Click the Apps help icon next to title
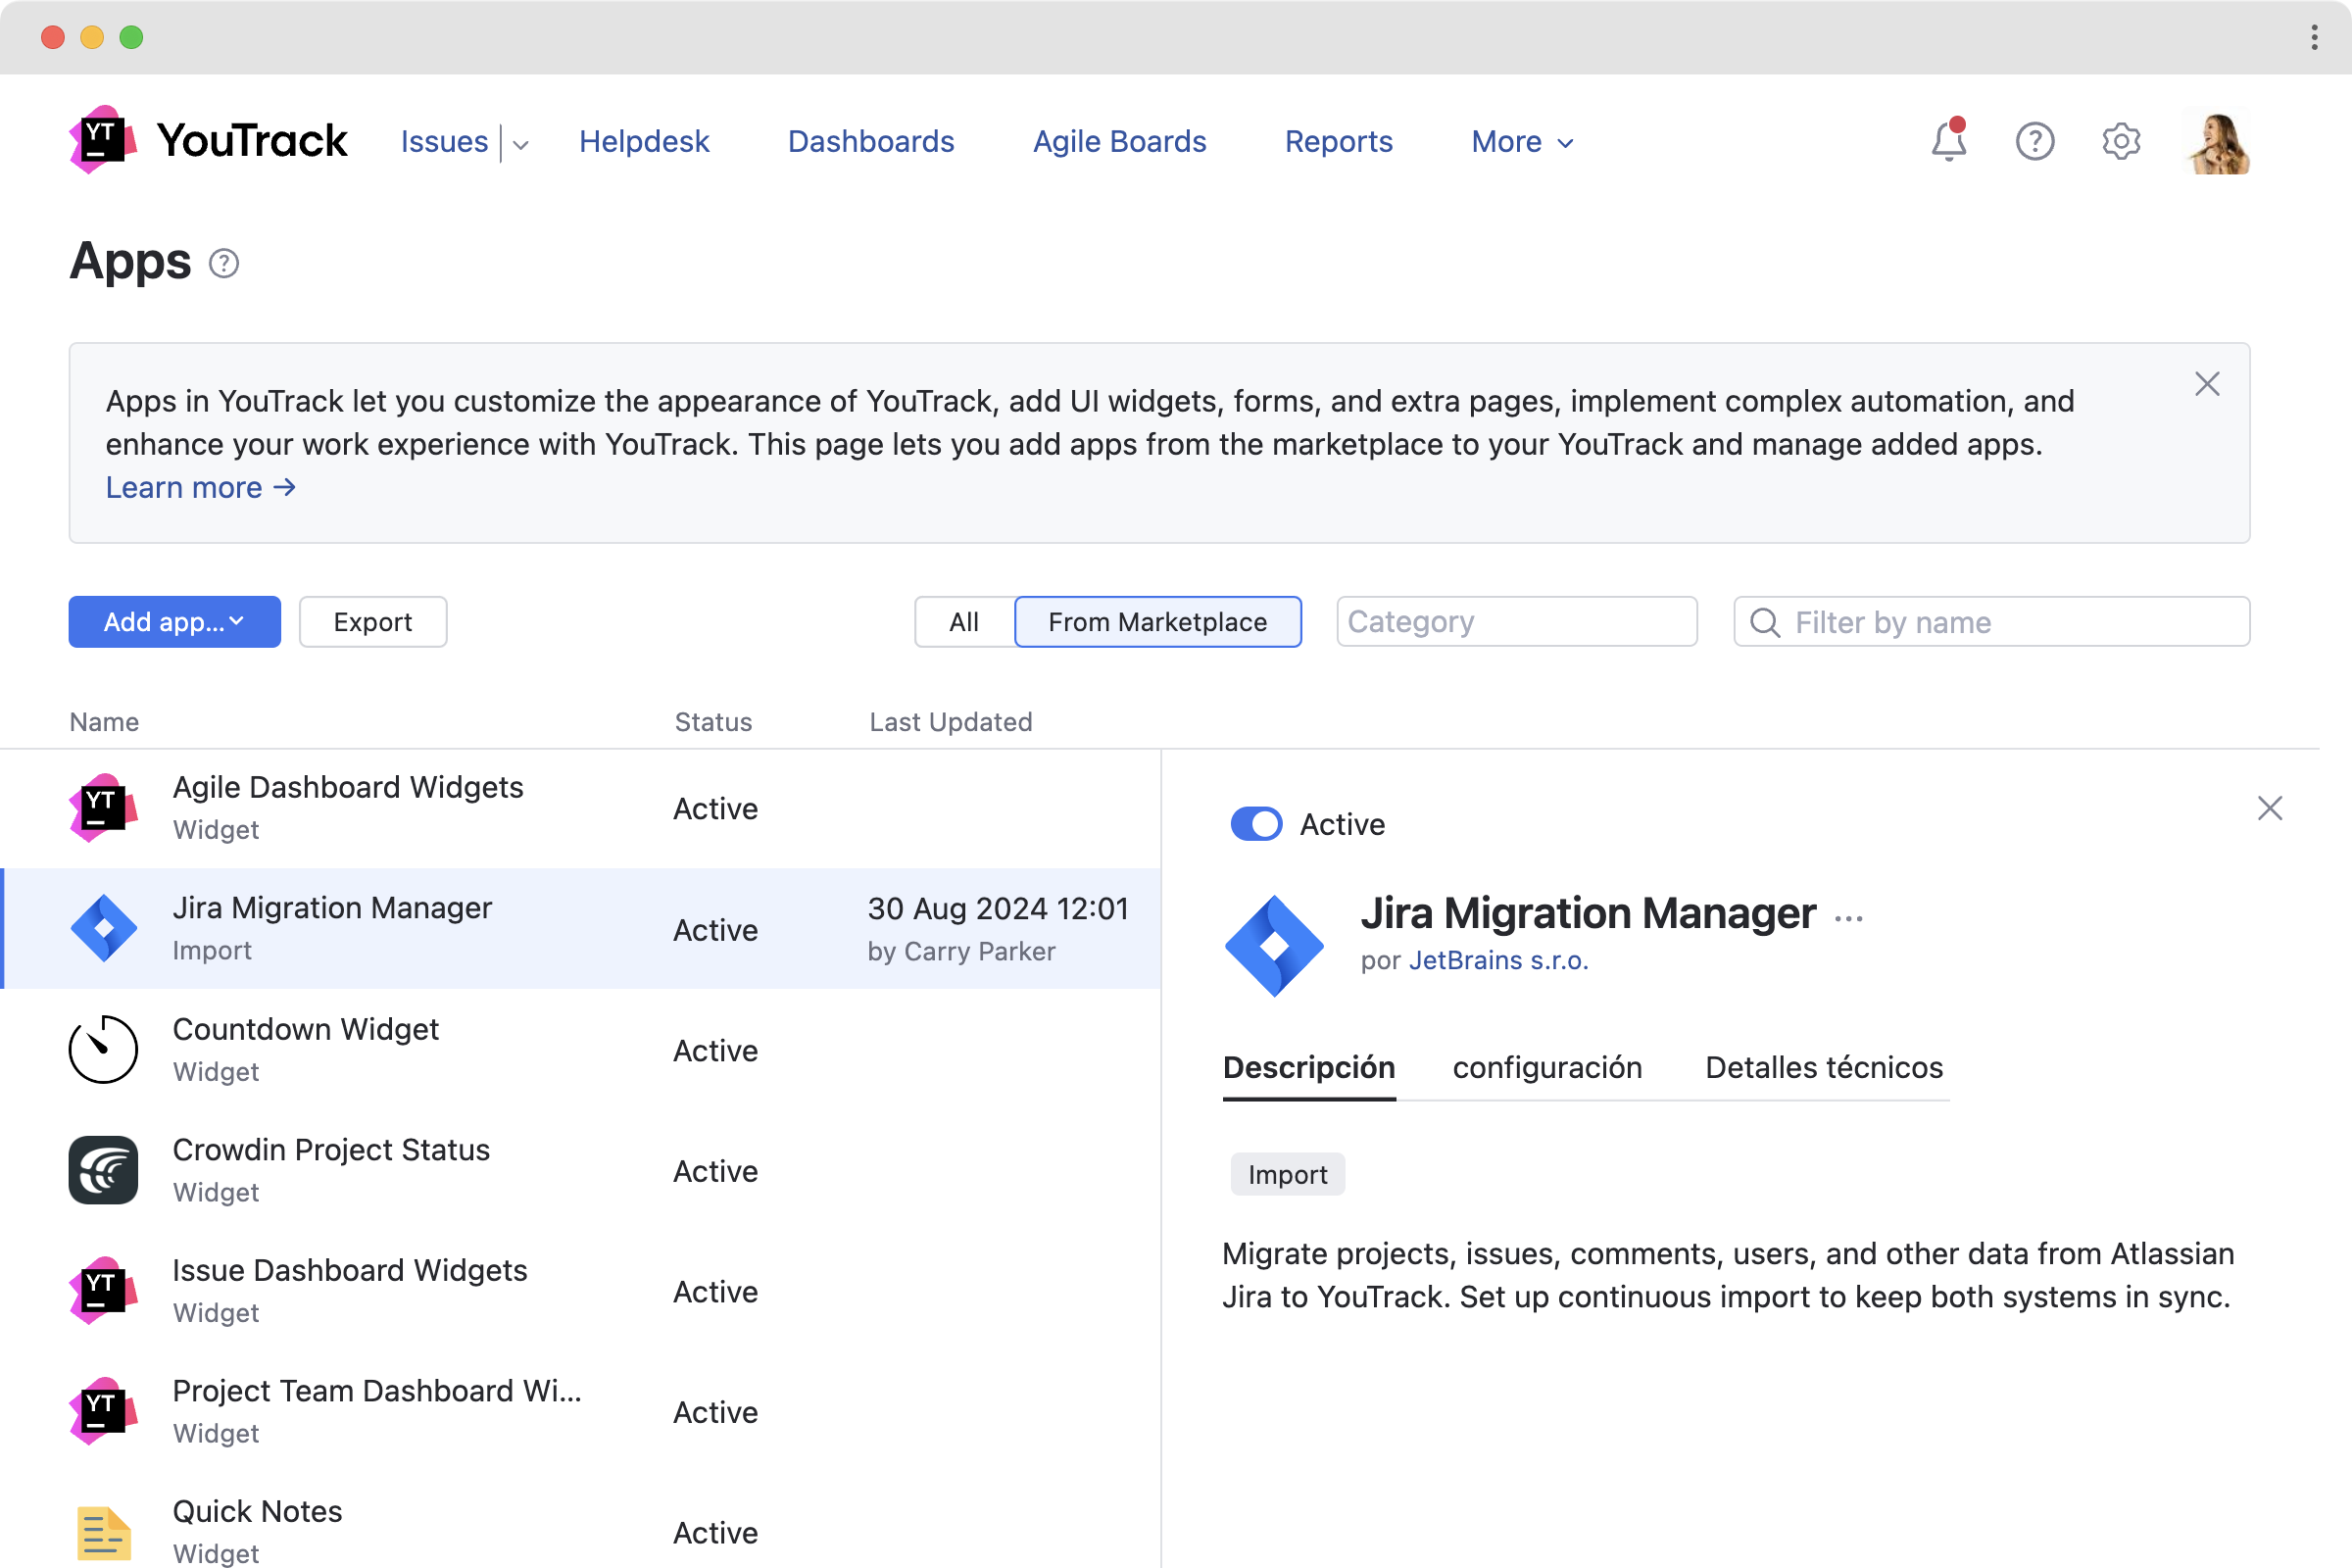The width and height of the screenshot is (2352, 1568). (224, 263)
